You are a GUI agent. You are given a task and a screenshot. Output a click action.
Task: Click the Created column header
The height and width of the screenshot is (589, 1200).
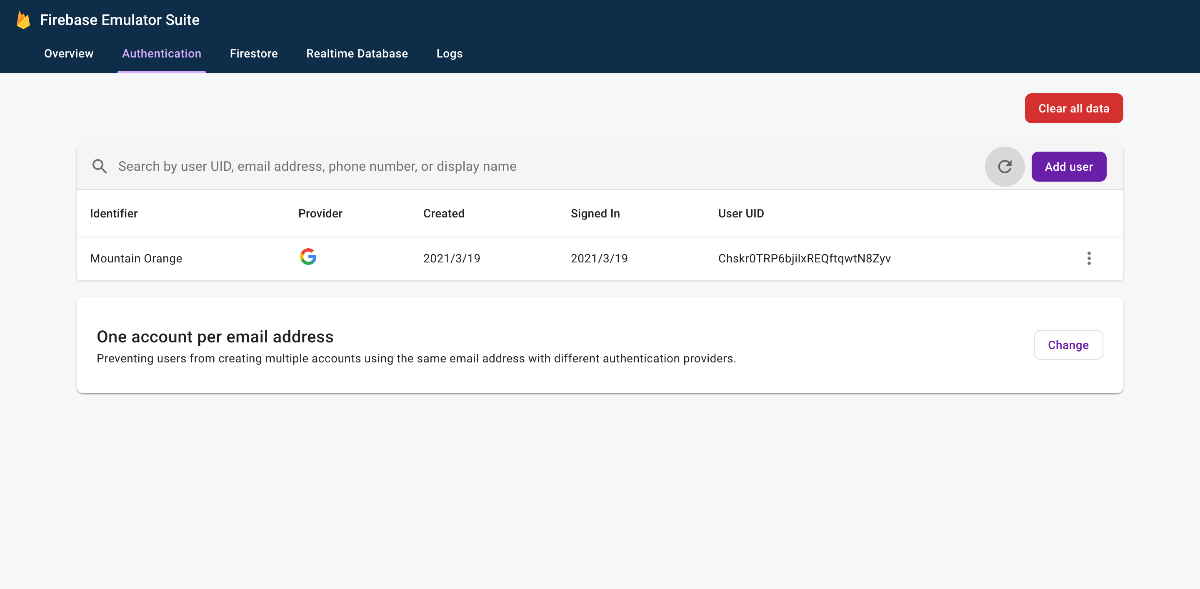point(444,214)
